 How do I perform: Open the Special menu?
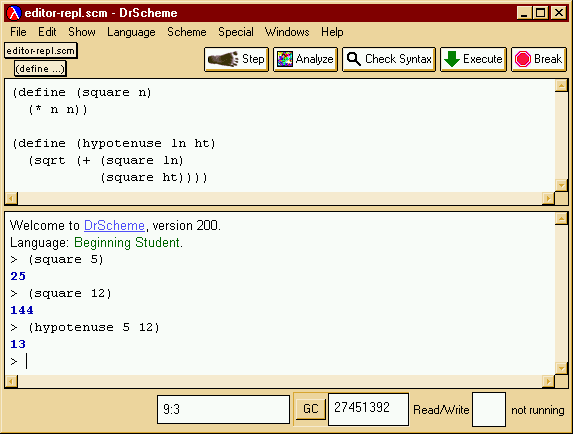click(236, 32)
